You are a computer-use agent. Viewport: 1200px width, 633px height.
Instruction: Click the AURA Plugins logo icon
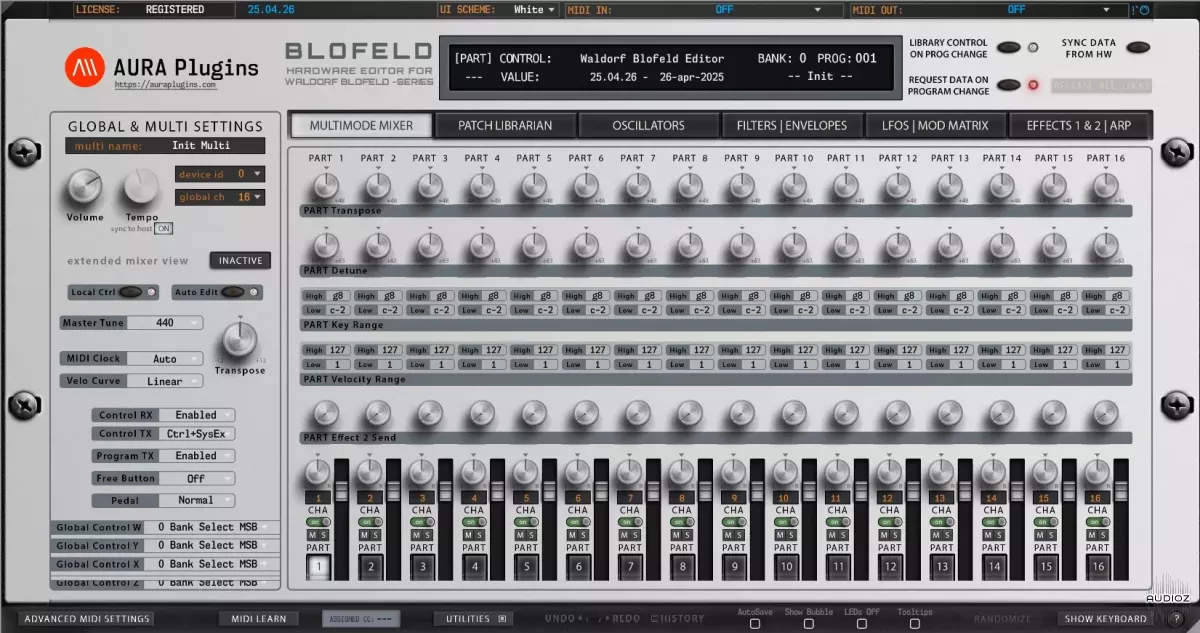pyautogui.click(x=85, y=67)
